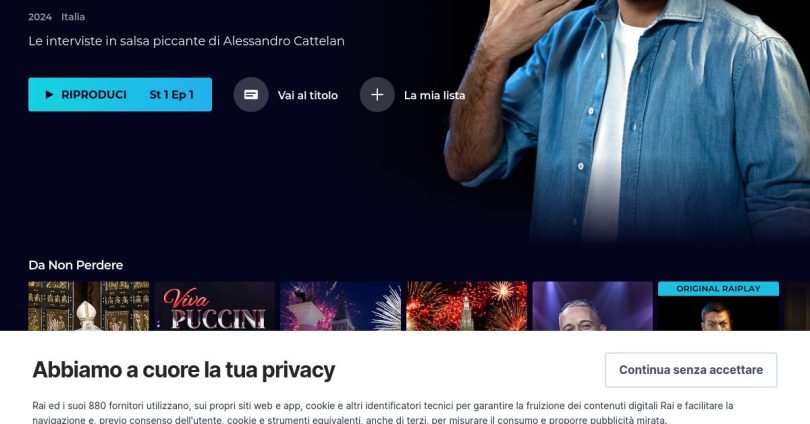This screenshot has width=810, height=424.
Task: Click the ORIGINAL RAIPLAY cyan badge
Action: (x=719, y=289)
